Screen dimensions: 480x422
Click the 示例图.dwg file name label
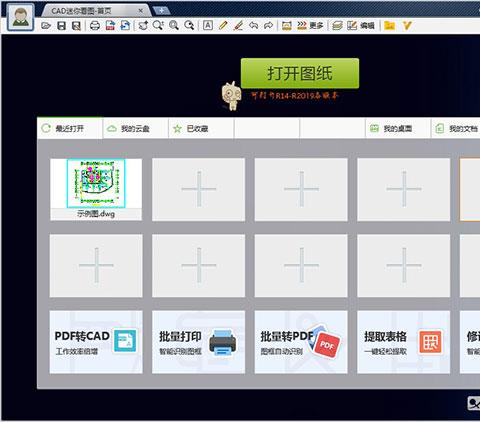pos(96,214)
